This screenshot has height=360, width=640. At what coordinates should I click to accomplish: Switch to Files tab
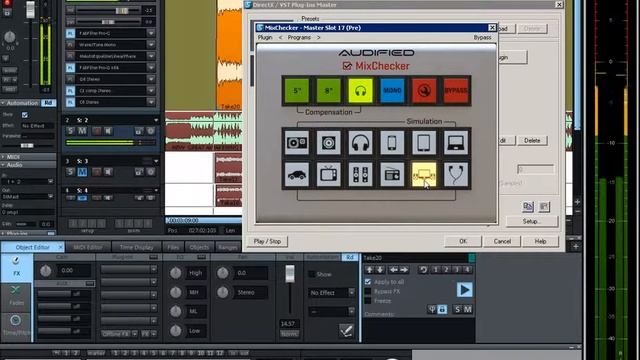pos(173,247)
